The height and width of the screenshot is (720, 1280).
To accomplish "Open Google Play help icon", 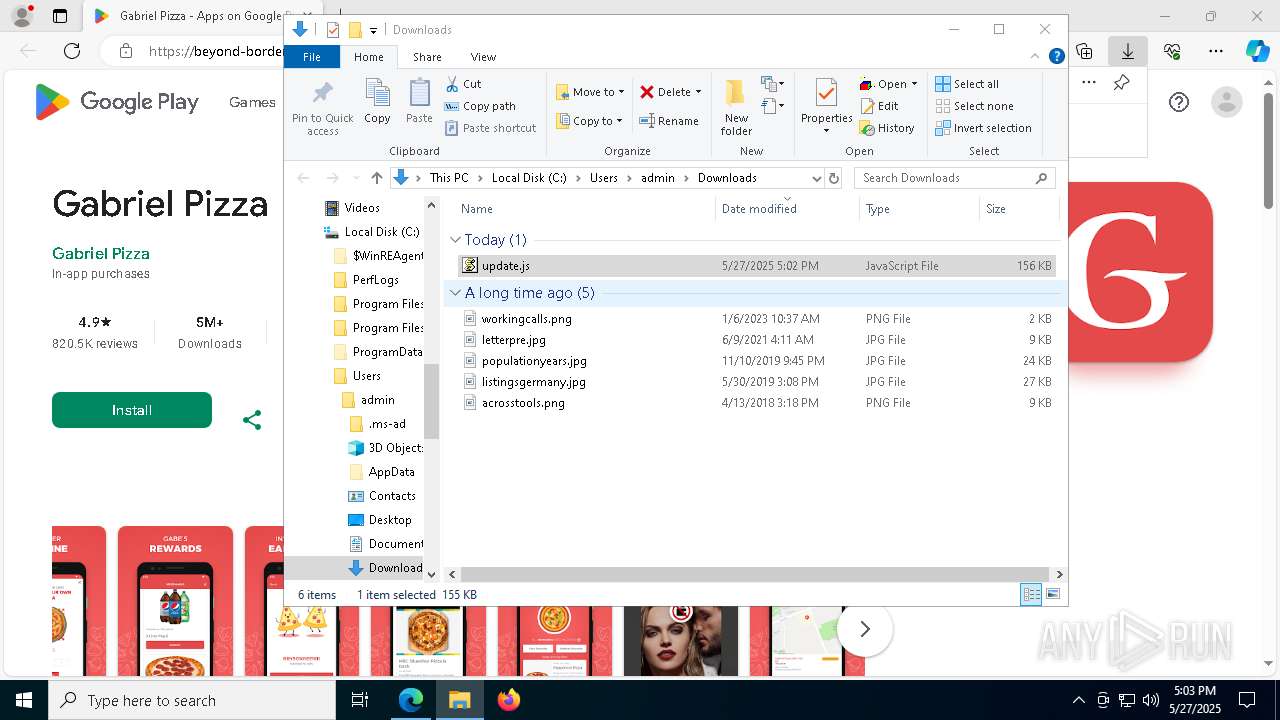I will click(1179, 102).
